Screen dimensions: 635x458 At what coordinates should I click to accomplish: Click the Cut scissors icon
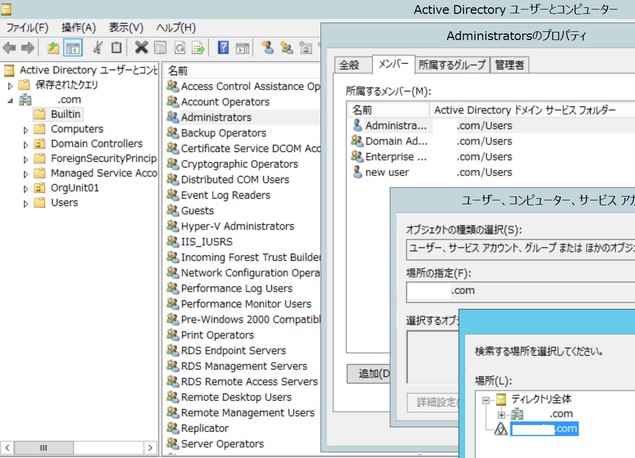tap(97, 48)
